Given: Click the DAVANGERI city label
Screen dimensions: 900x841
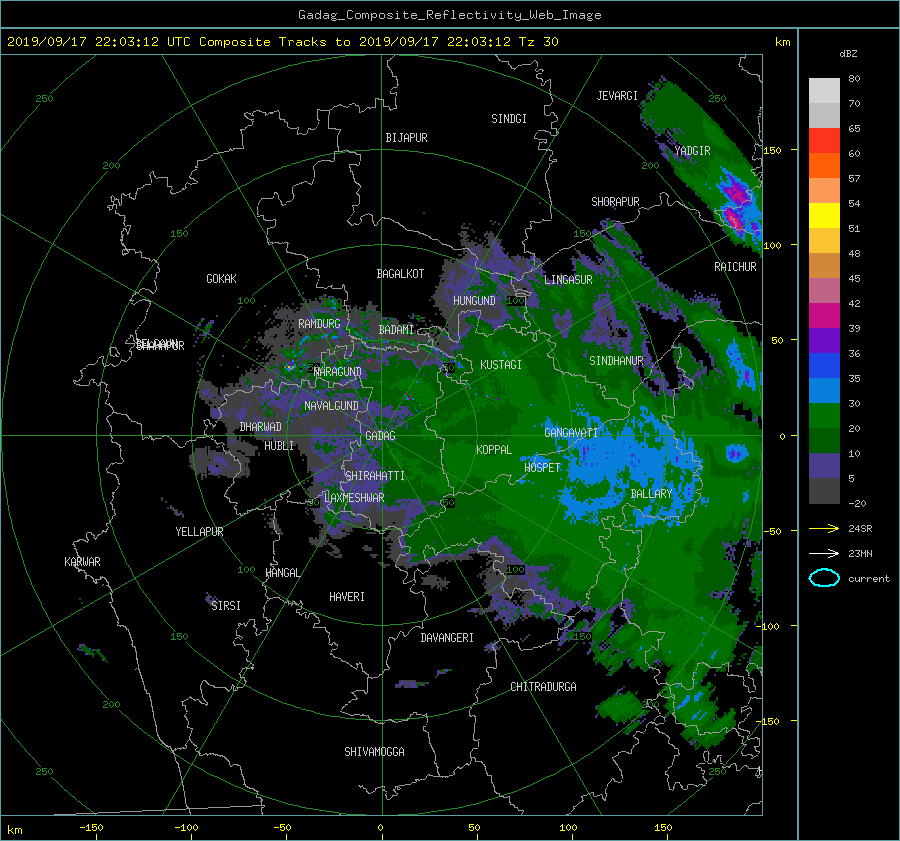Looking at the screenshot, I should point(447,638).
